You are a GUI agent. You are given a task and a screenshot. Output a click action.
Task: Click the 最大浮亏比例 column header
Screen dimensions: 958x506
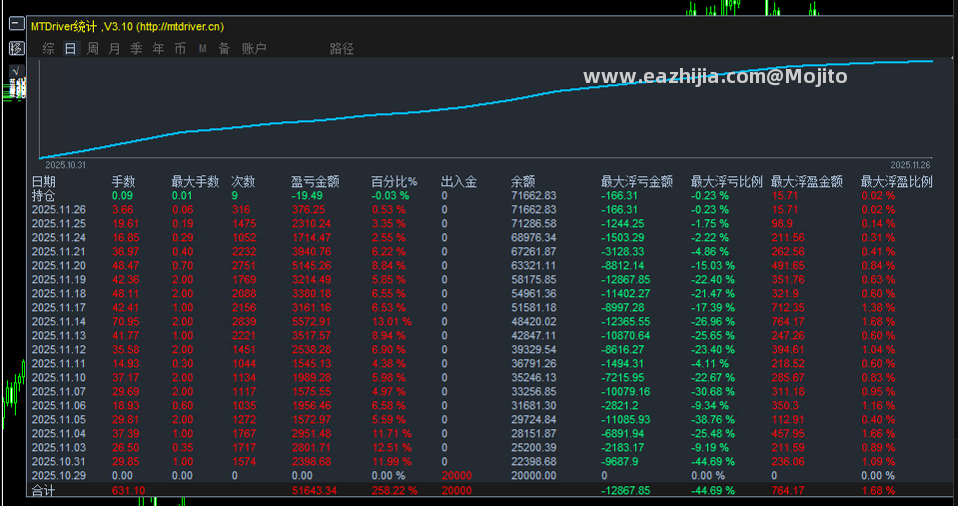click(x=726, y=182)
